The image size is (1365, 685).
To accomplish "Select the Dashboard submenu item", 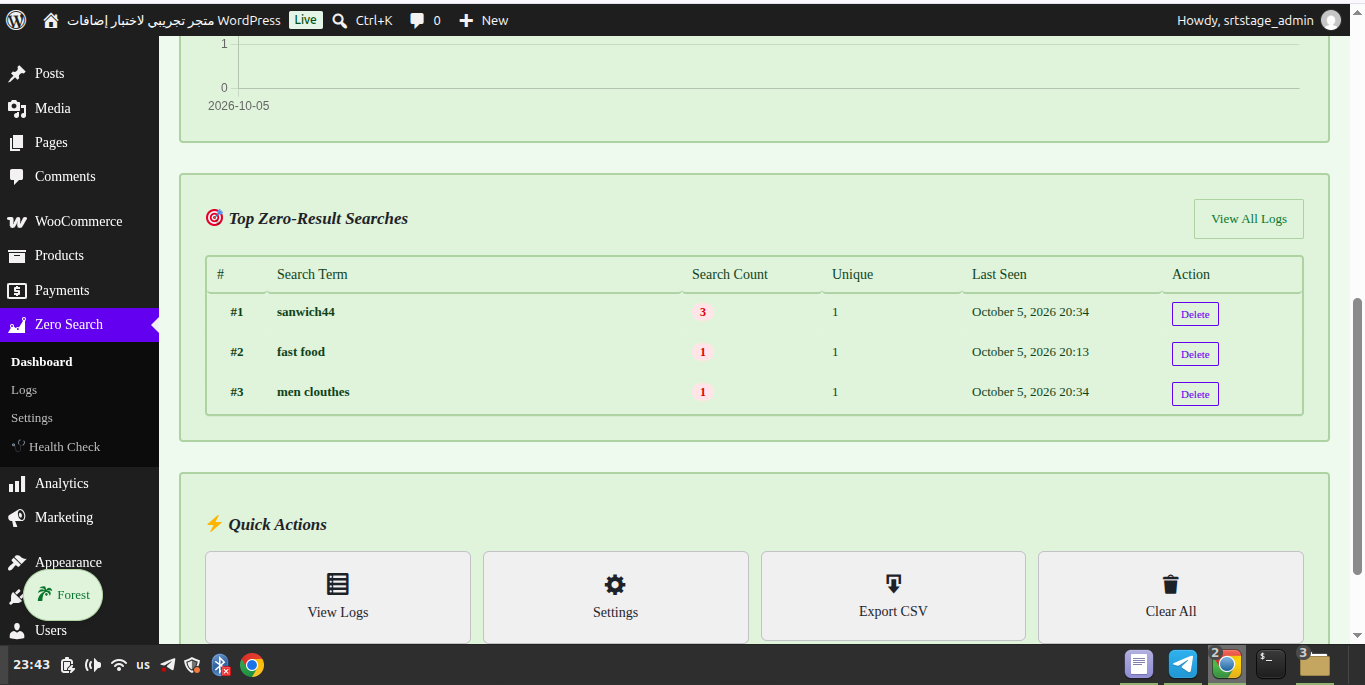I will [42, 362].
